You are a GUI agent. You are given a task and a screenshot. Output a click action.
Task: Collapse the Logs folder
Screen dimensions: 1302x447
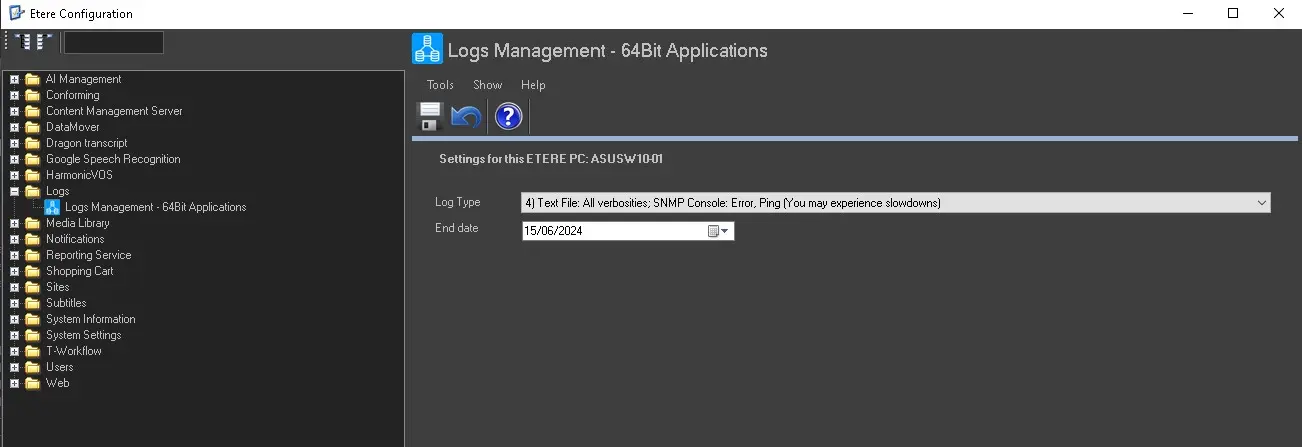pyautogui.click(x=15, y=191)
